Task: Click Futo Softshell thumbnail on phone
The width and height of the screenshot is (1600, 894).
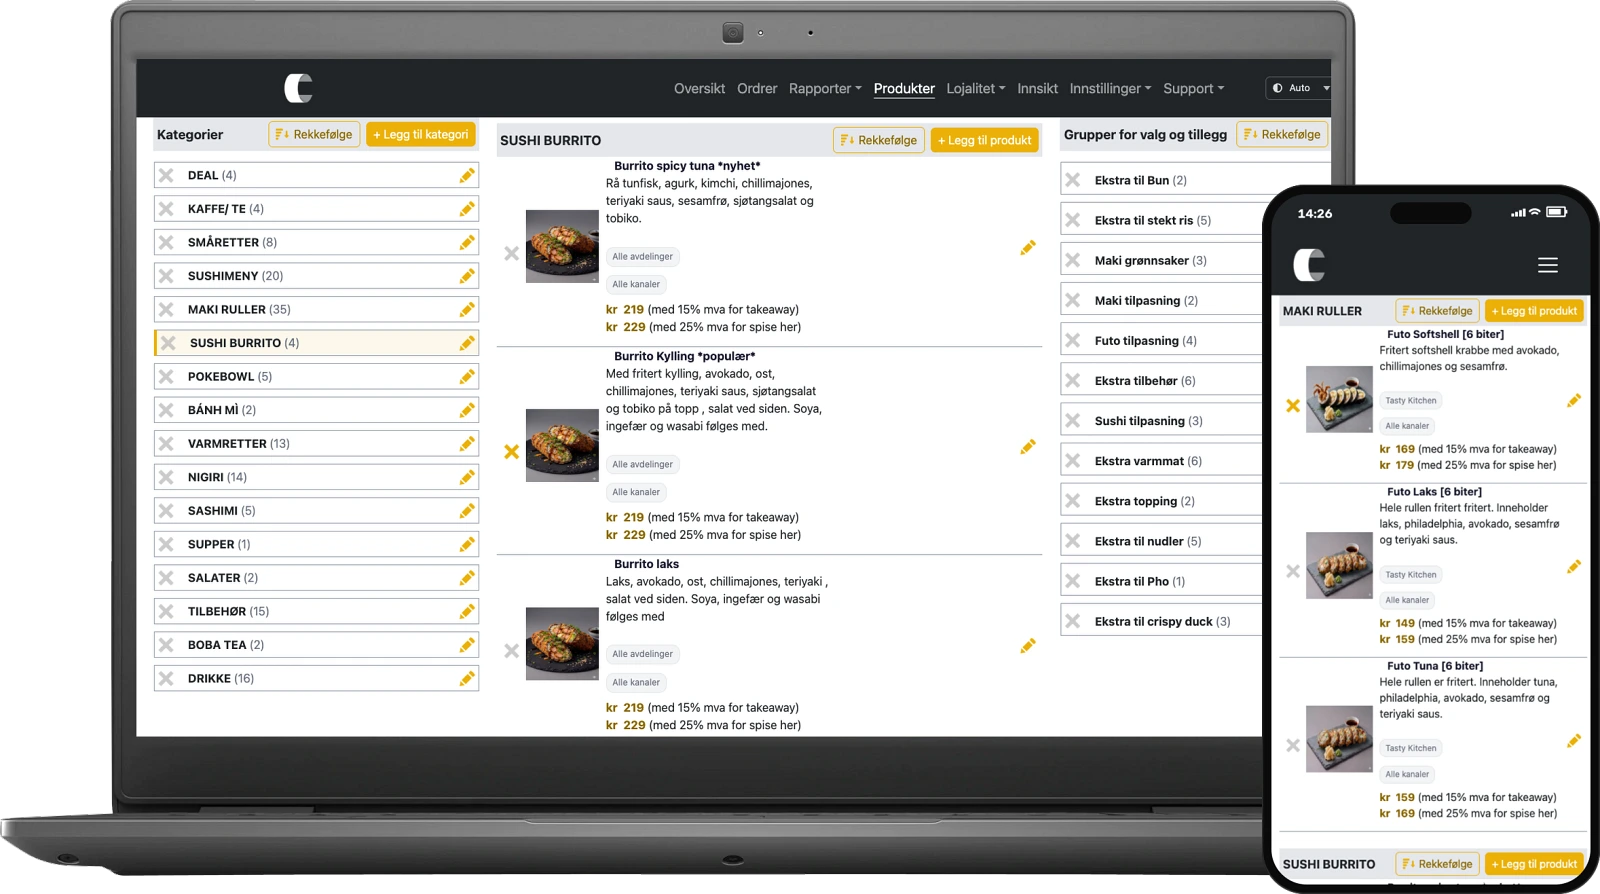Action: 1339,399
